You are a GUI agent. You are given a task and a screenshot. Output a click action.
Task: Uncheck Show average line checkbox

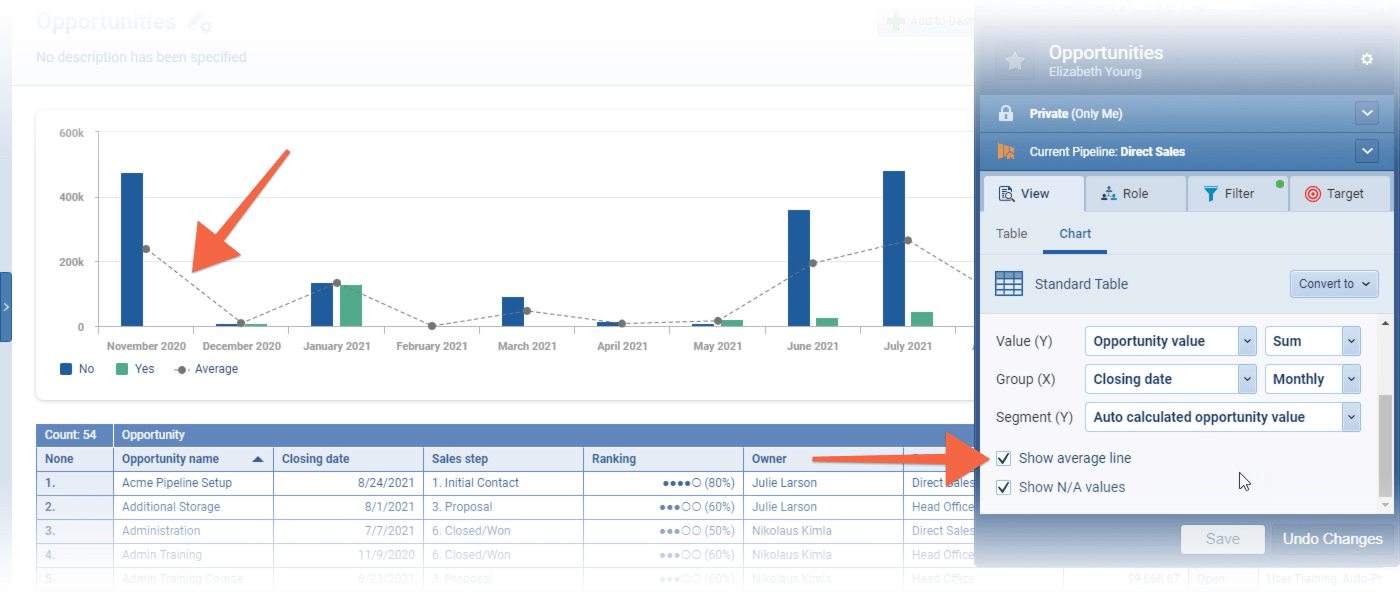coord(1003,458)
